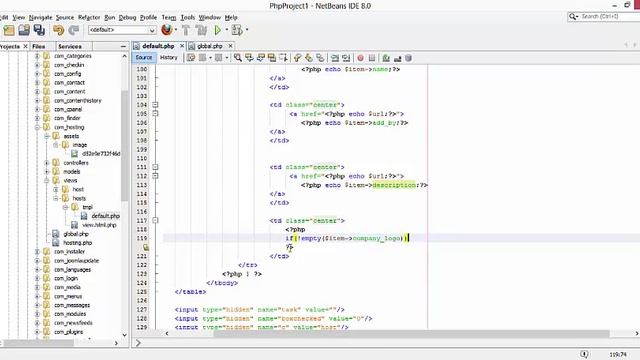Open the Window menu
This screenshot has height=360, width=640.
click(209, 17)
